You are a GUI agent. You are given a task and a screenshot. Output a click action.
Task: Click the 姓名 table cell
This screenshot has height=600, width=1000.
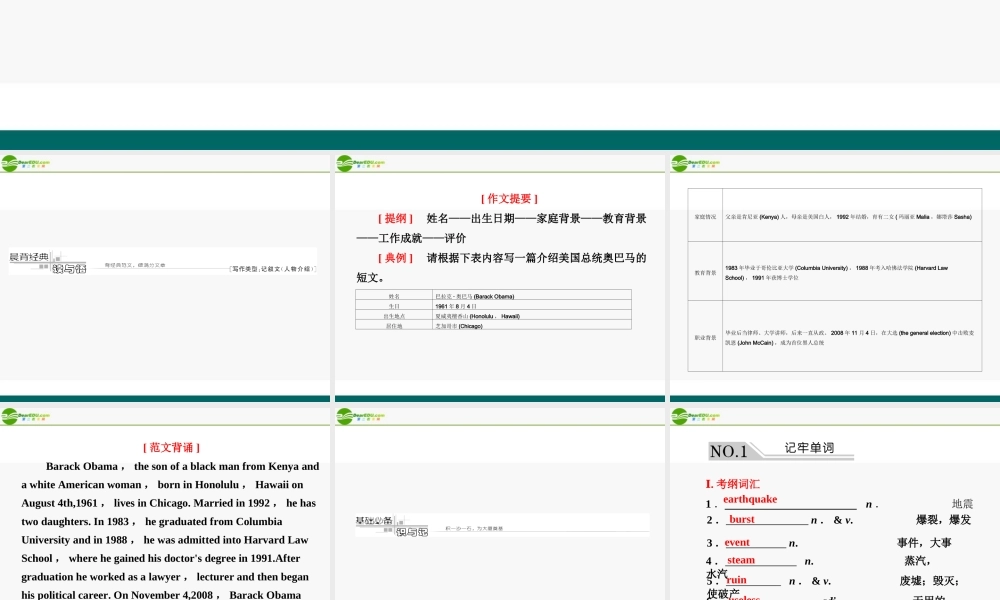click(x=394, y=296)
